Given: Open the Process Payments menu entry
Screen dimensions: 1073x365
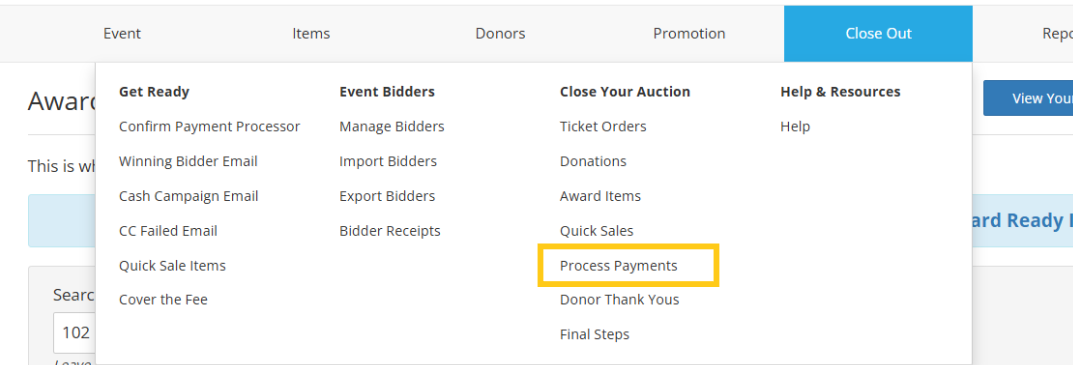Looking at the screenshot, I should point(619,266).
